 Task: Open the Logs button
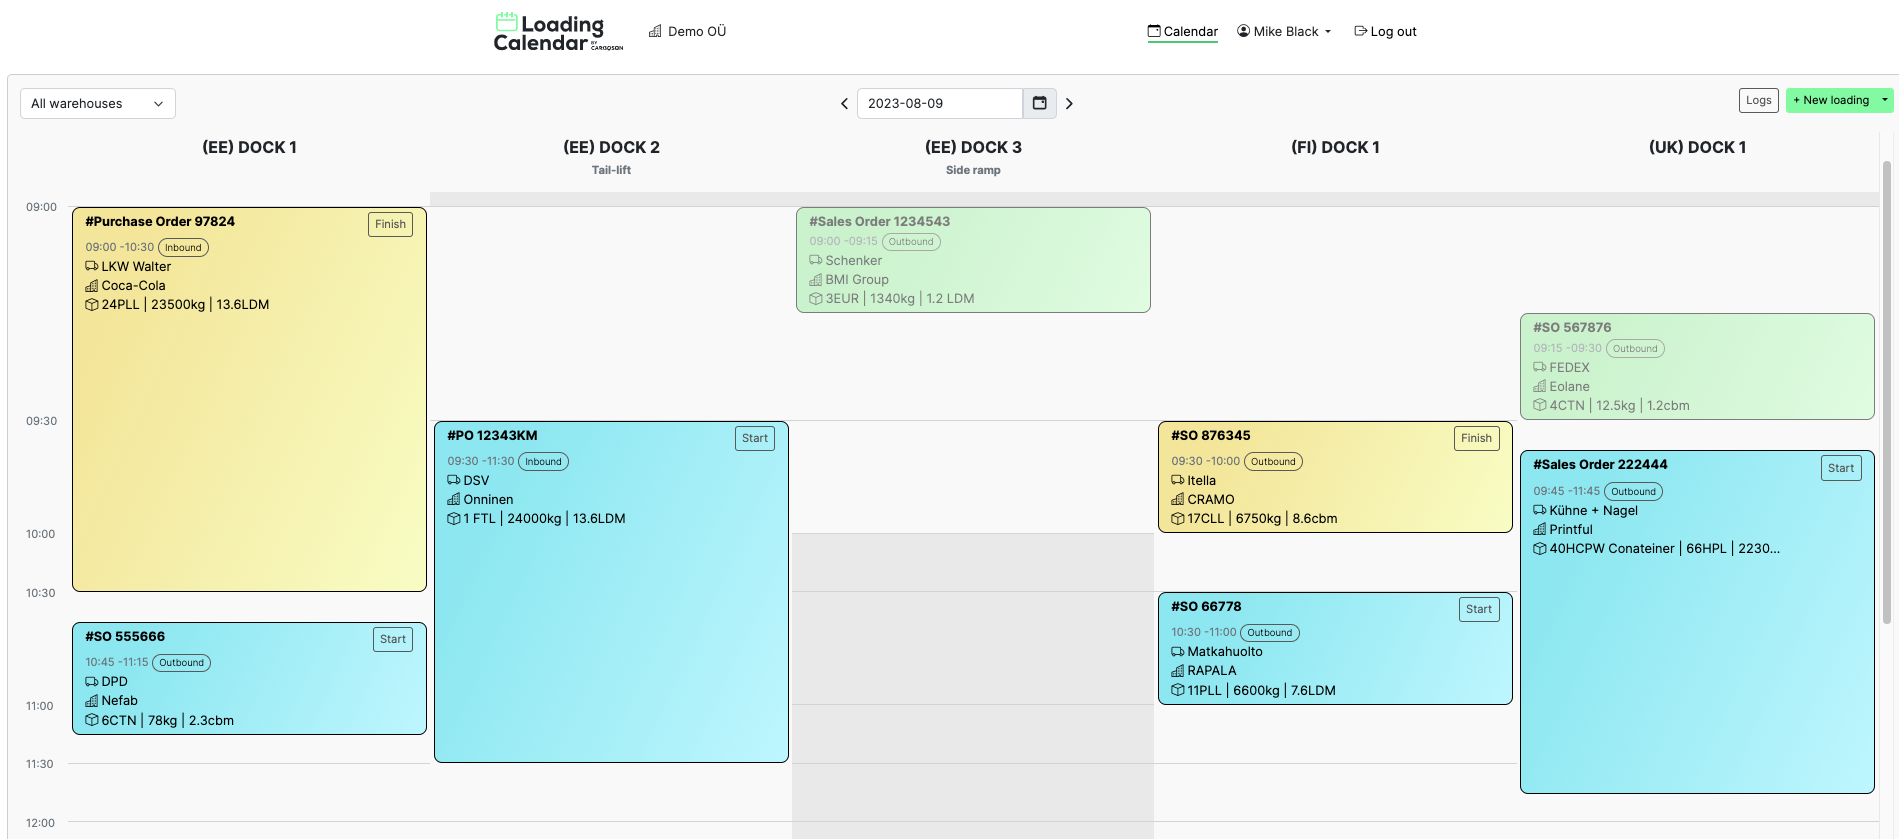tap(1759, 100)
